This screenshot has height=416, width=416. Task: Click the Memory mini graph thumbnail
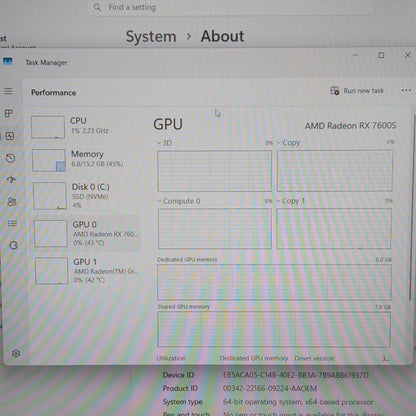(49, 160)
